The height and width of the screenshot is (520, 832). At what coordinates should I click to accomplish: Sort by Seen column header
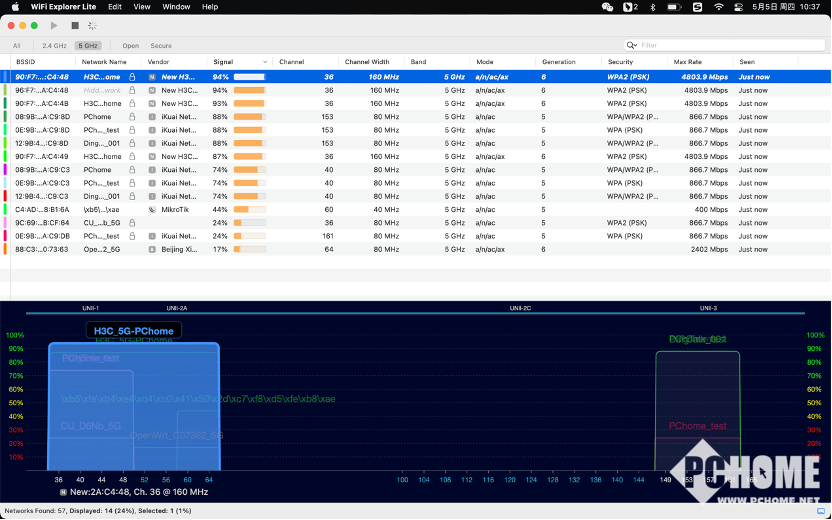point(747,62)
